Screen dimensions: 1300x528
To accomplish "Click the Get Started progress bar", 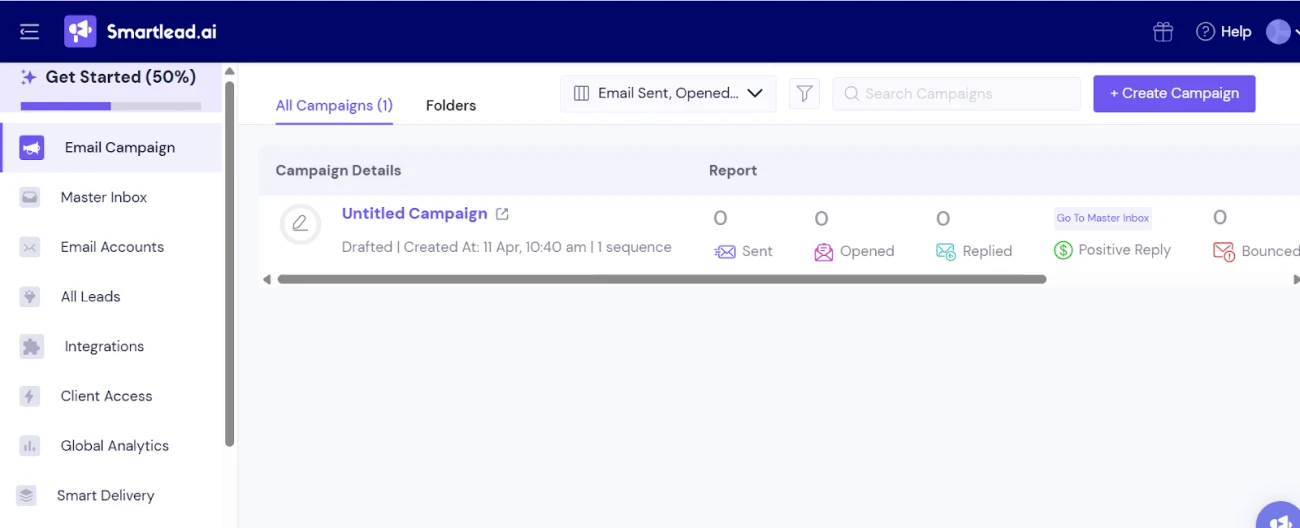I will [x=110, y=106].
